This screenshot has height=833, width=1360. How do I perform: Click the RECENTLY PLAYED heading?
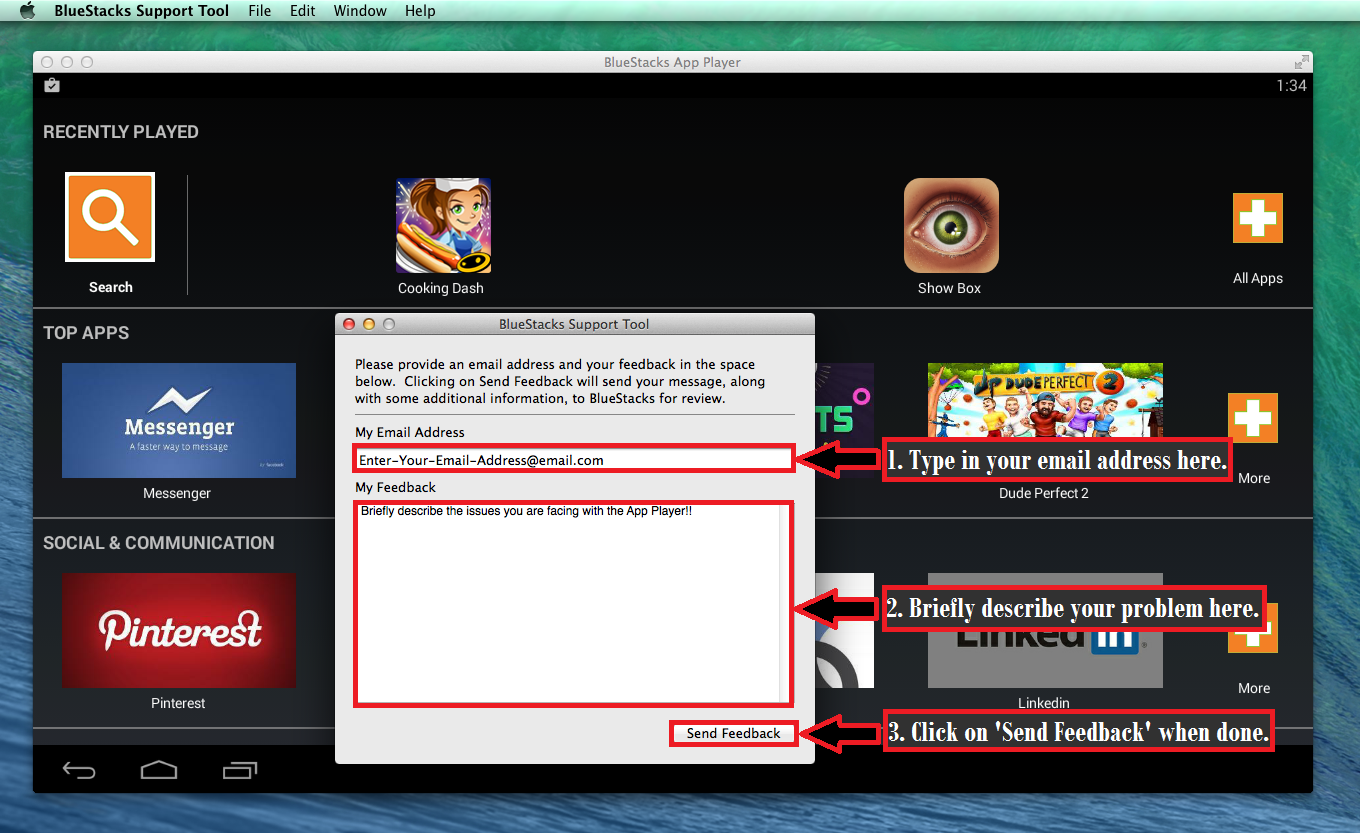pos(120,132)
